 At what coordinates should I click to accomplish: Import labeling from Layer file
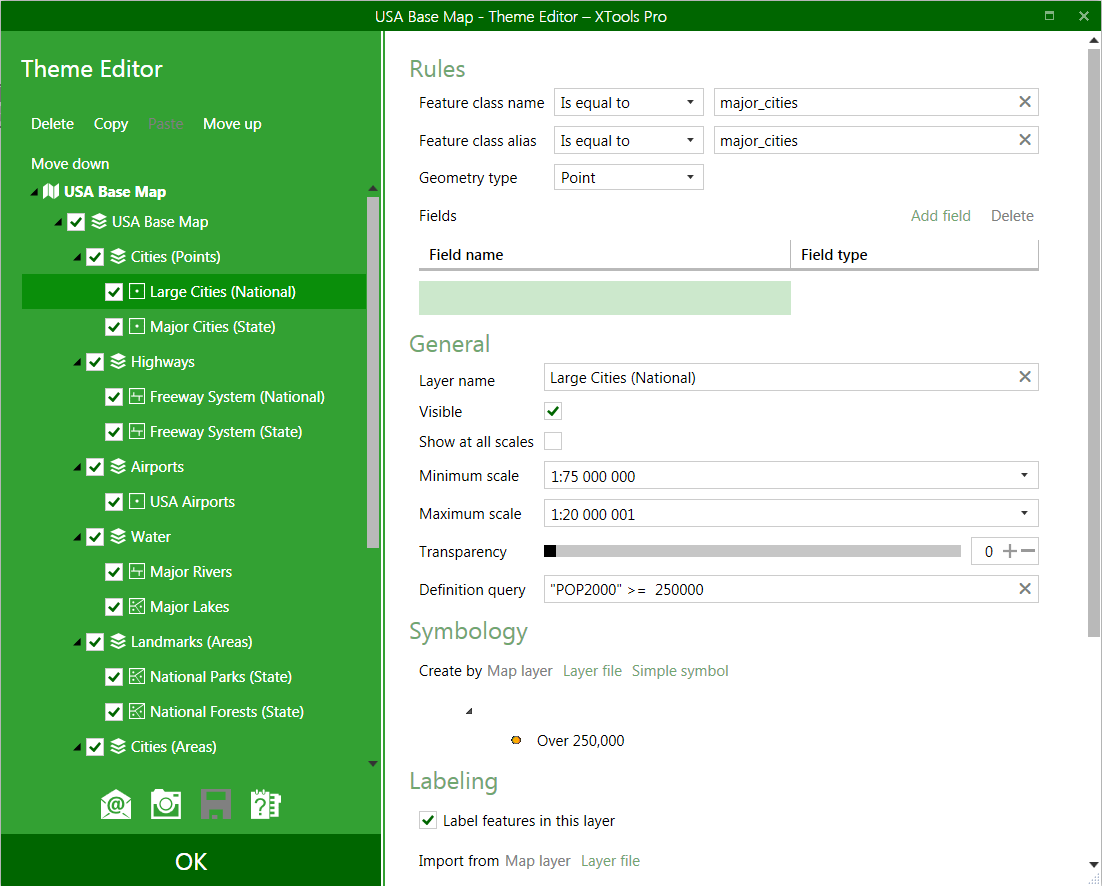610,861
